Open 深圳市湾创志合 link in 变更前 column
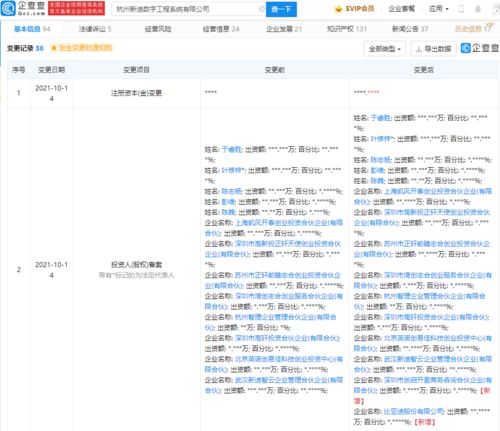The height and width of the screenshot is (431, 500). pos(273,301)
